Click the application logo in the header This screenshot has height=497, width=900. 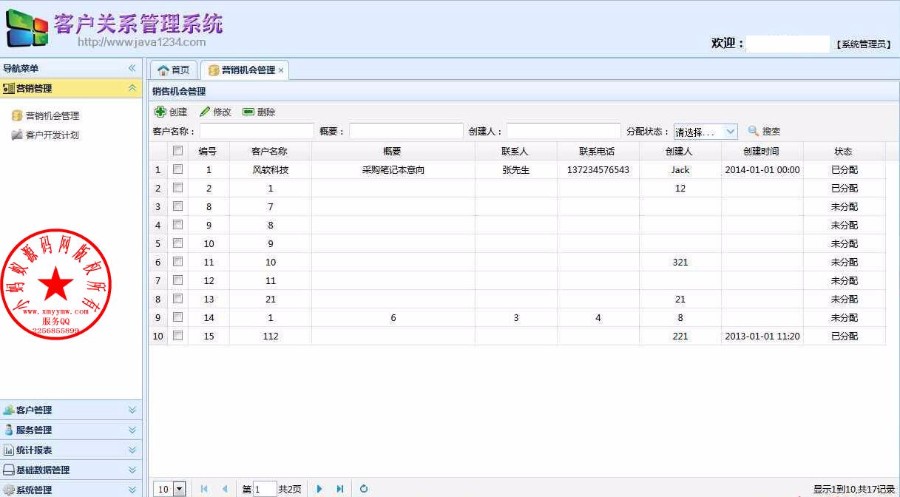(27, 28)
